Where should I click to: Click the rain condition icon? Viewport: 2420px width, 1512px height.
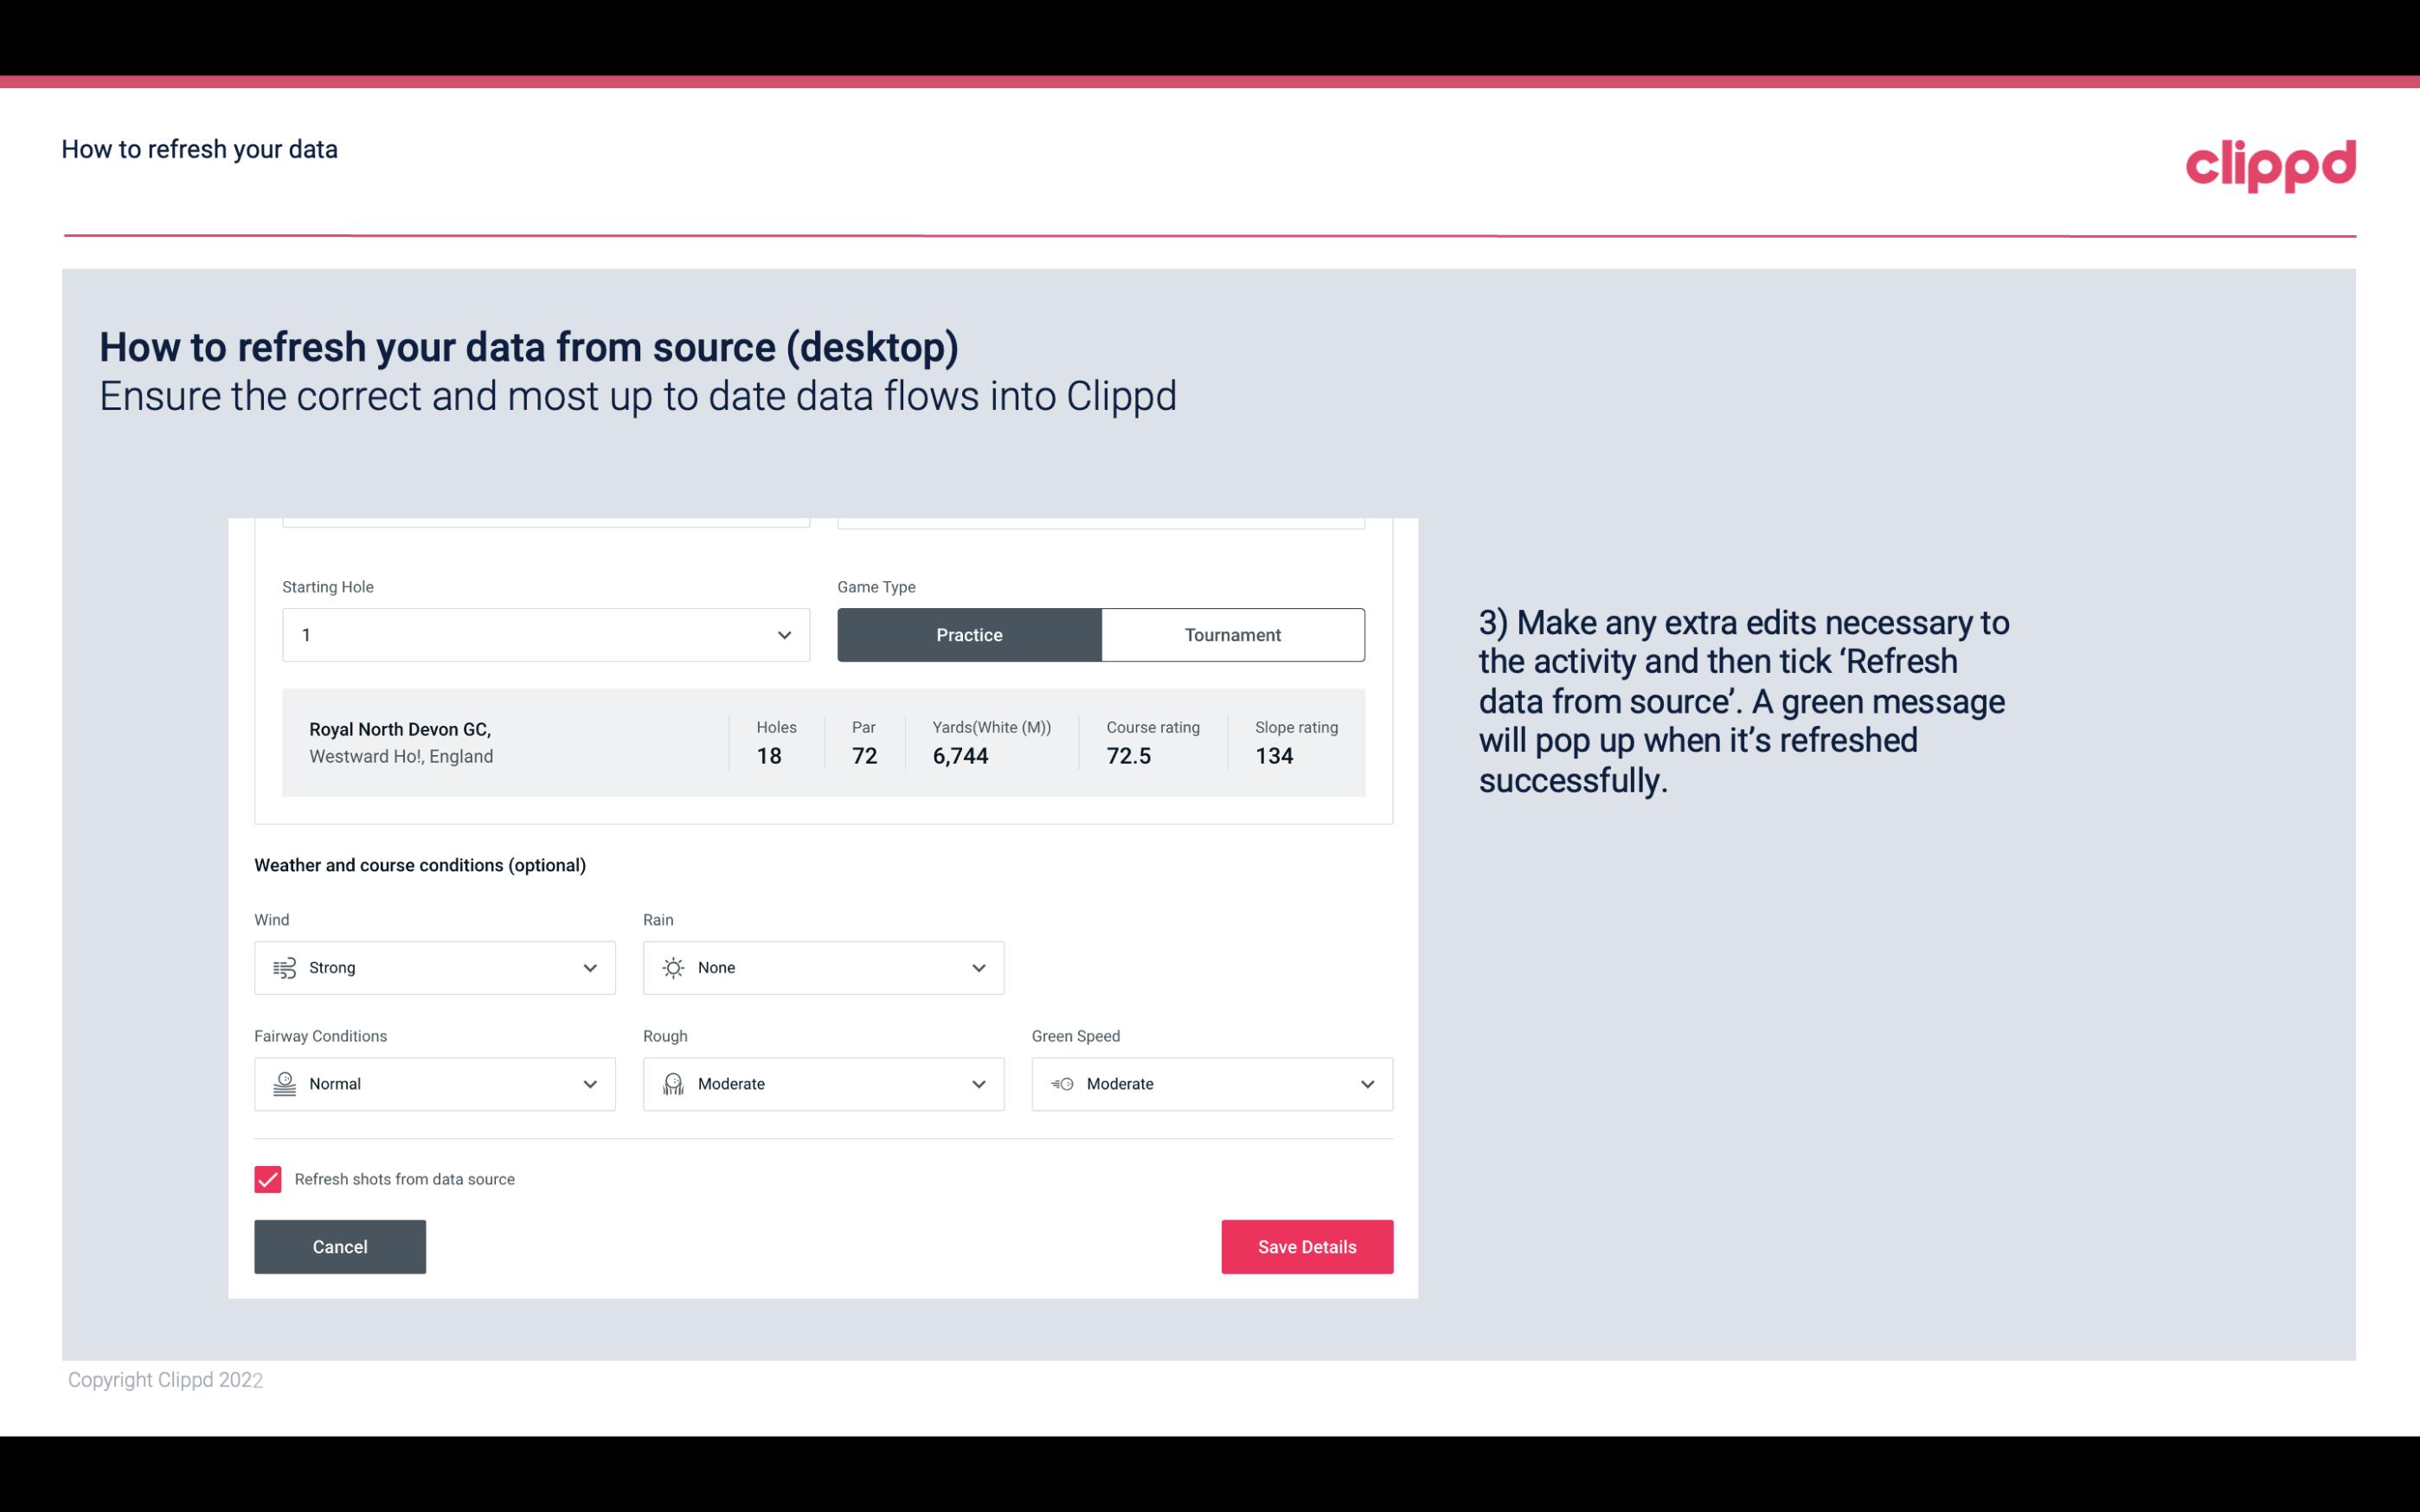(671, 967)
